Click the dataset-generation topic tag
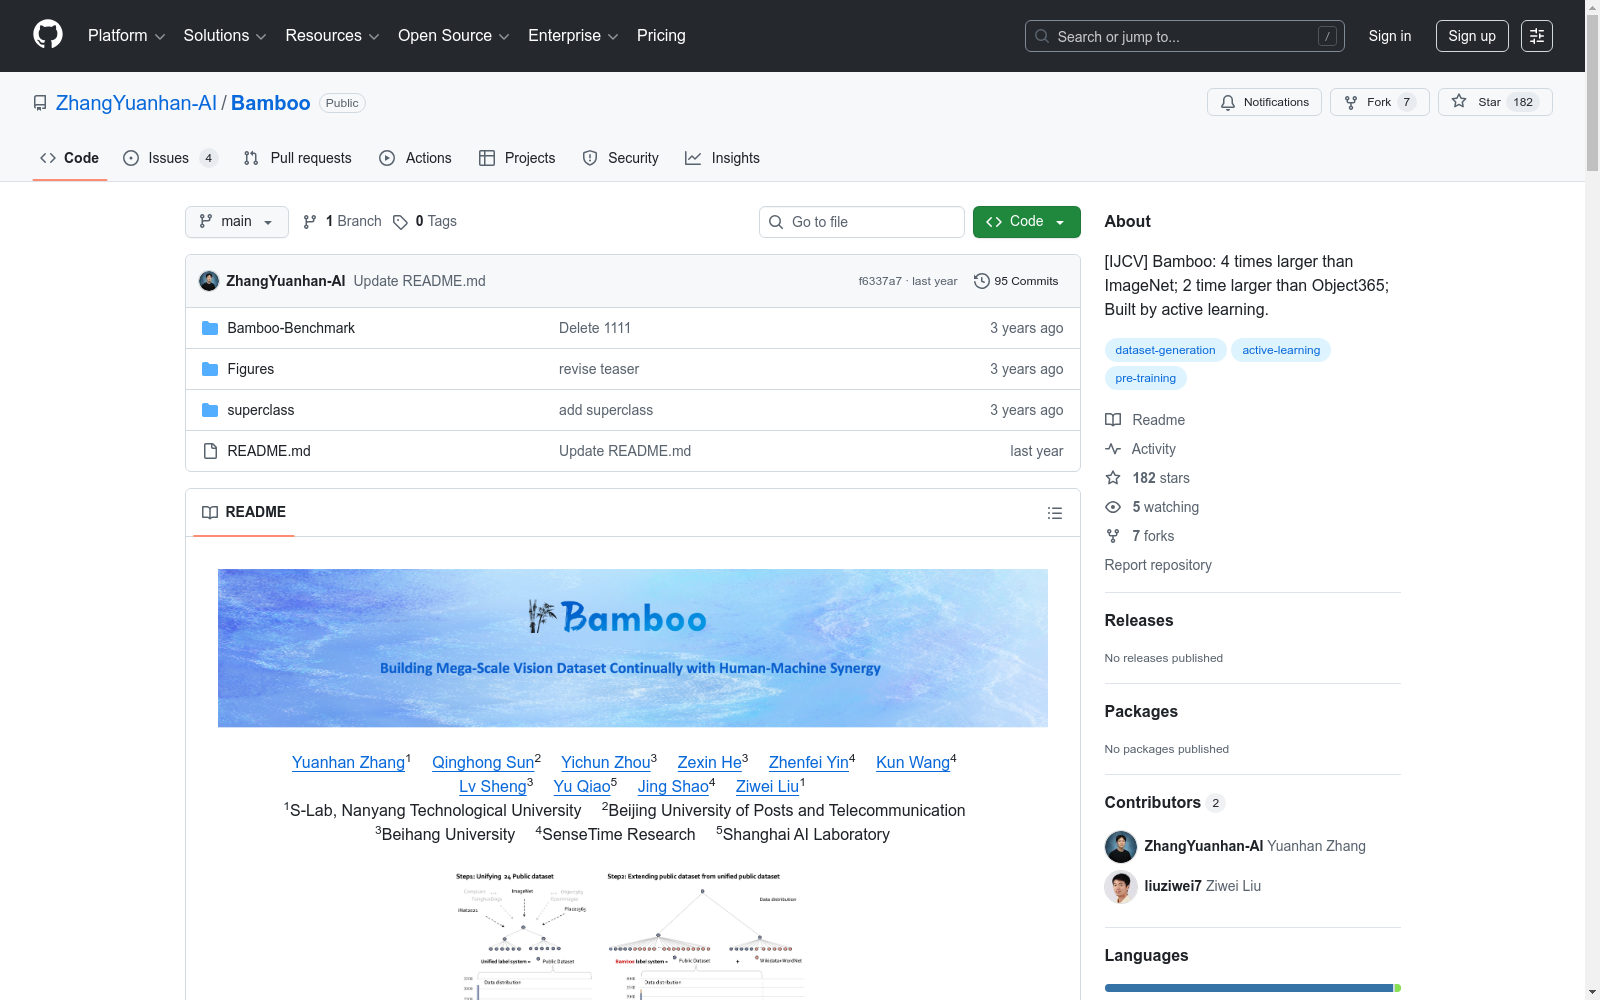The height and width of the screenshot is (1000, 1600). (1165, 350)
